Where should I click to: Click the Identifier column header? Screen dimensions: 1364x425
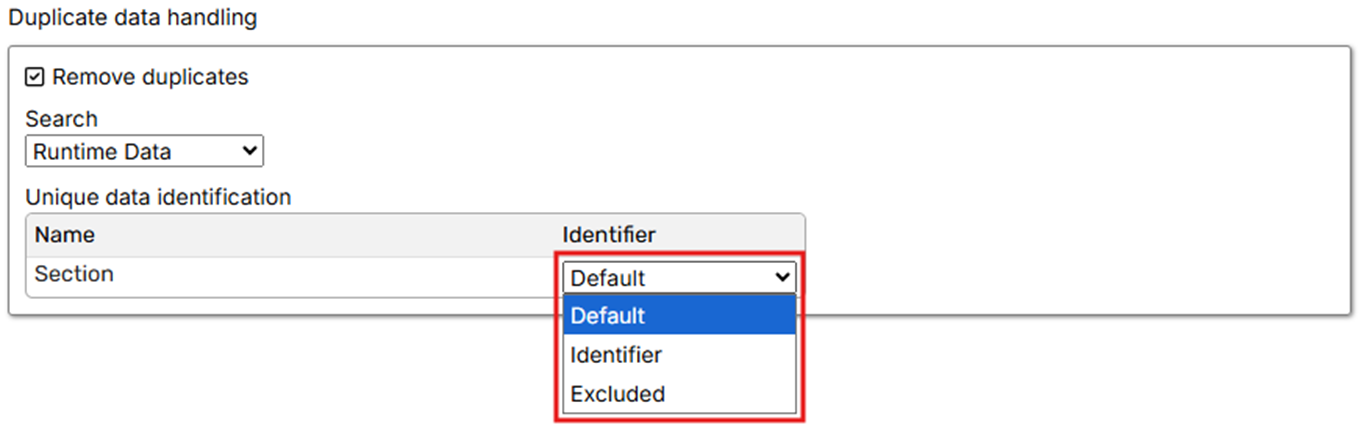pos(609,235)
